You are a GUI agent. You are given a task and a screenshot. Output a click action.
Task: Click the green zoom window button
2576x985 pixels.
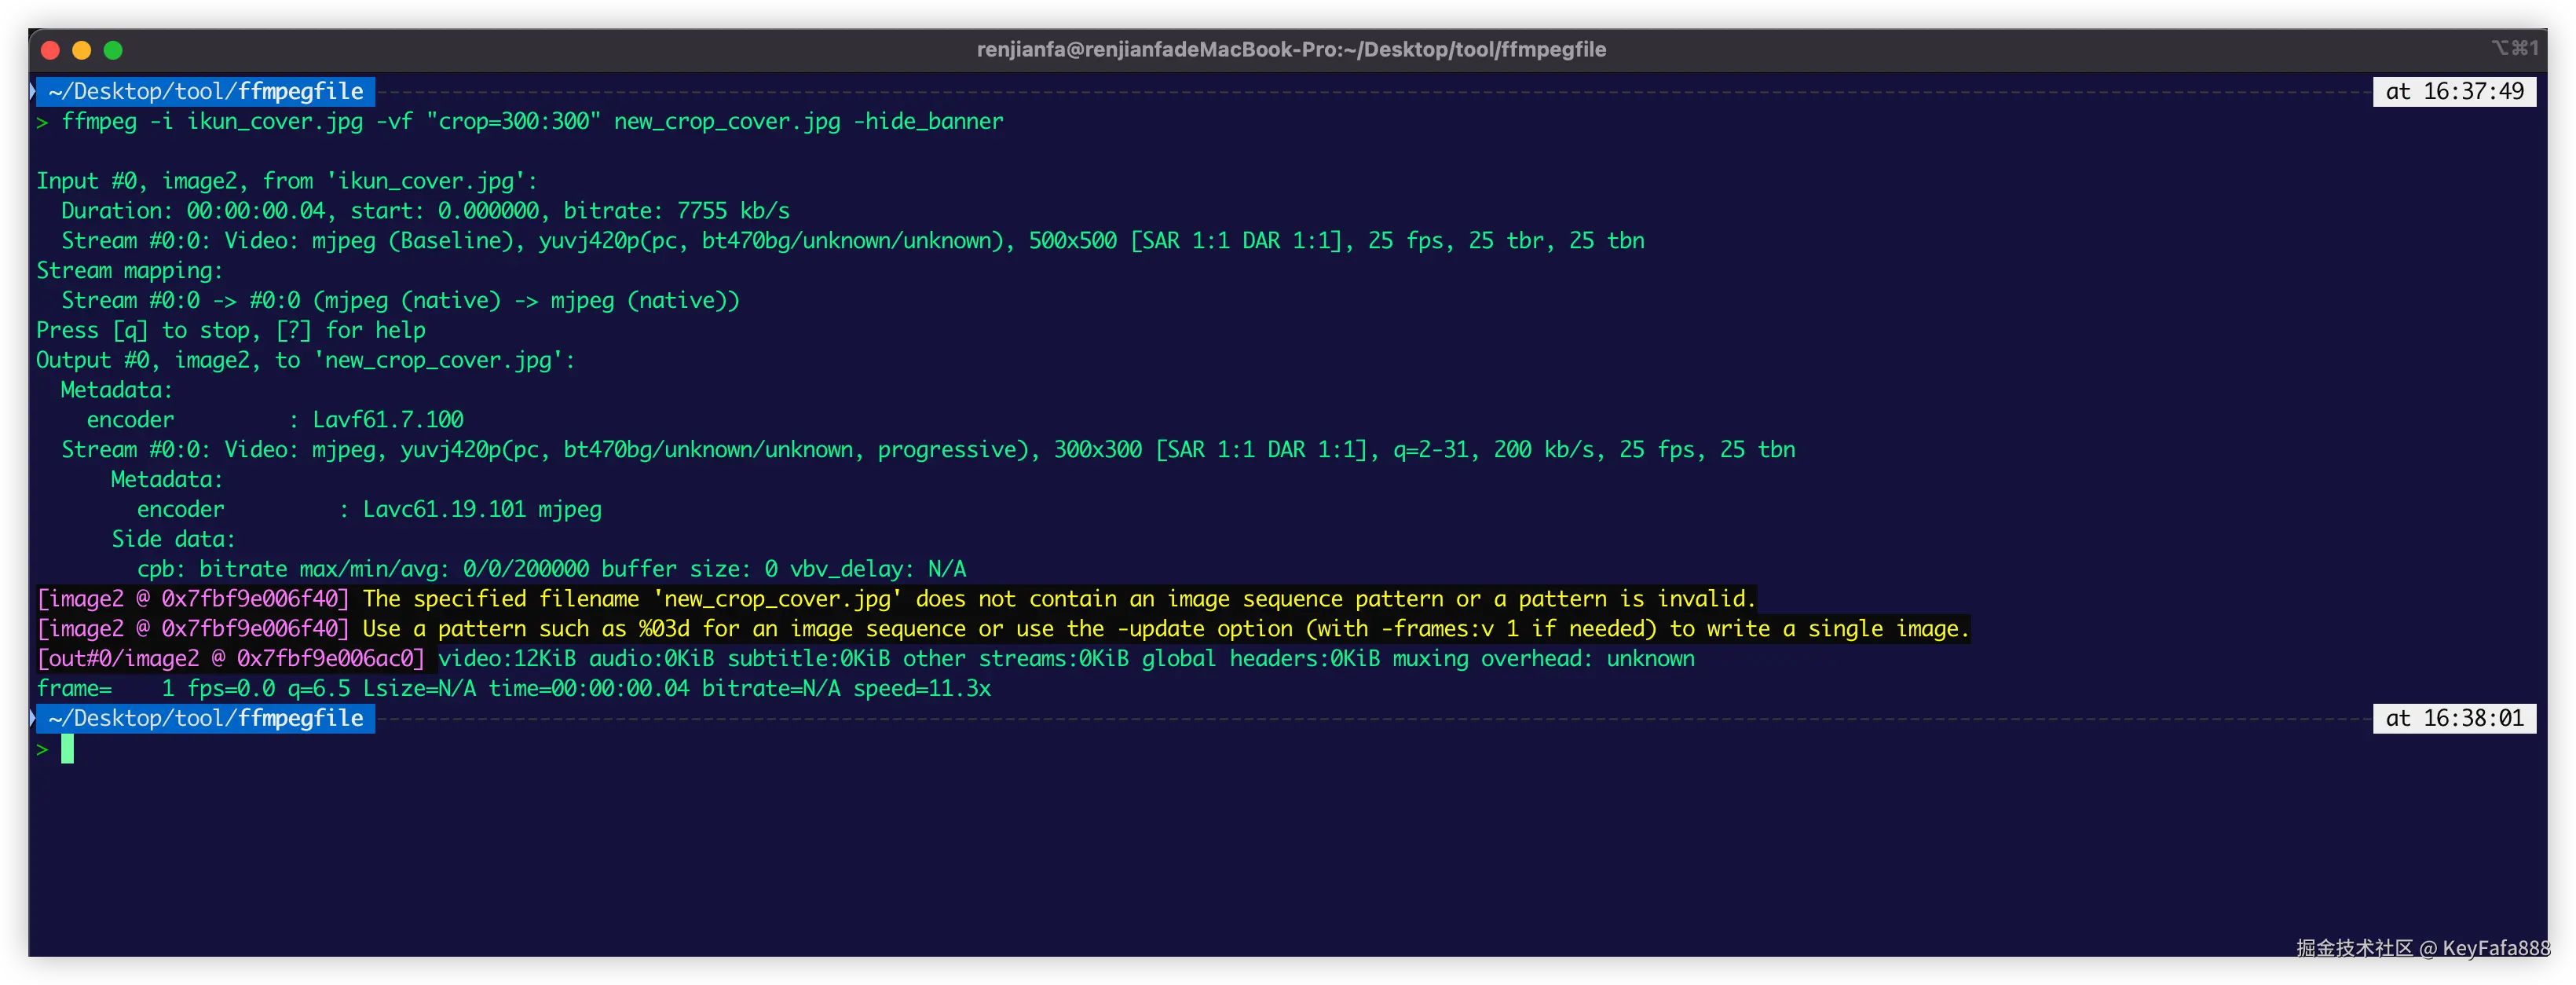coord(113,50)
